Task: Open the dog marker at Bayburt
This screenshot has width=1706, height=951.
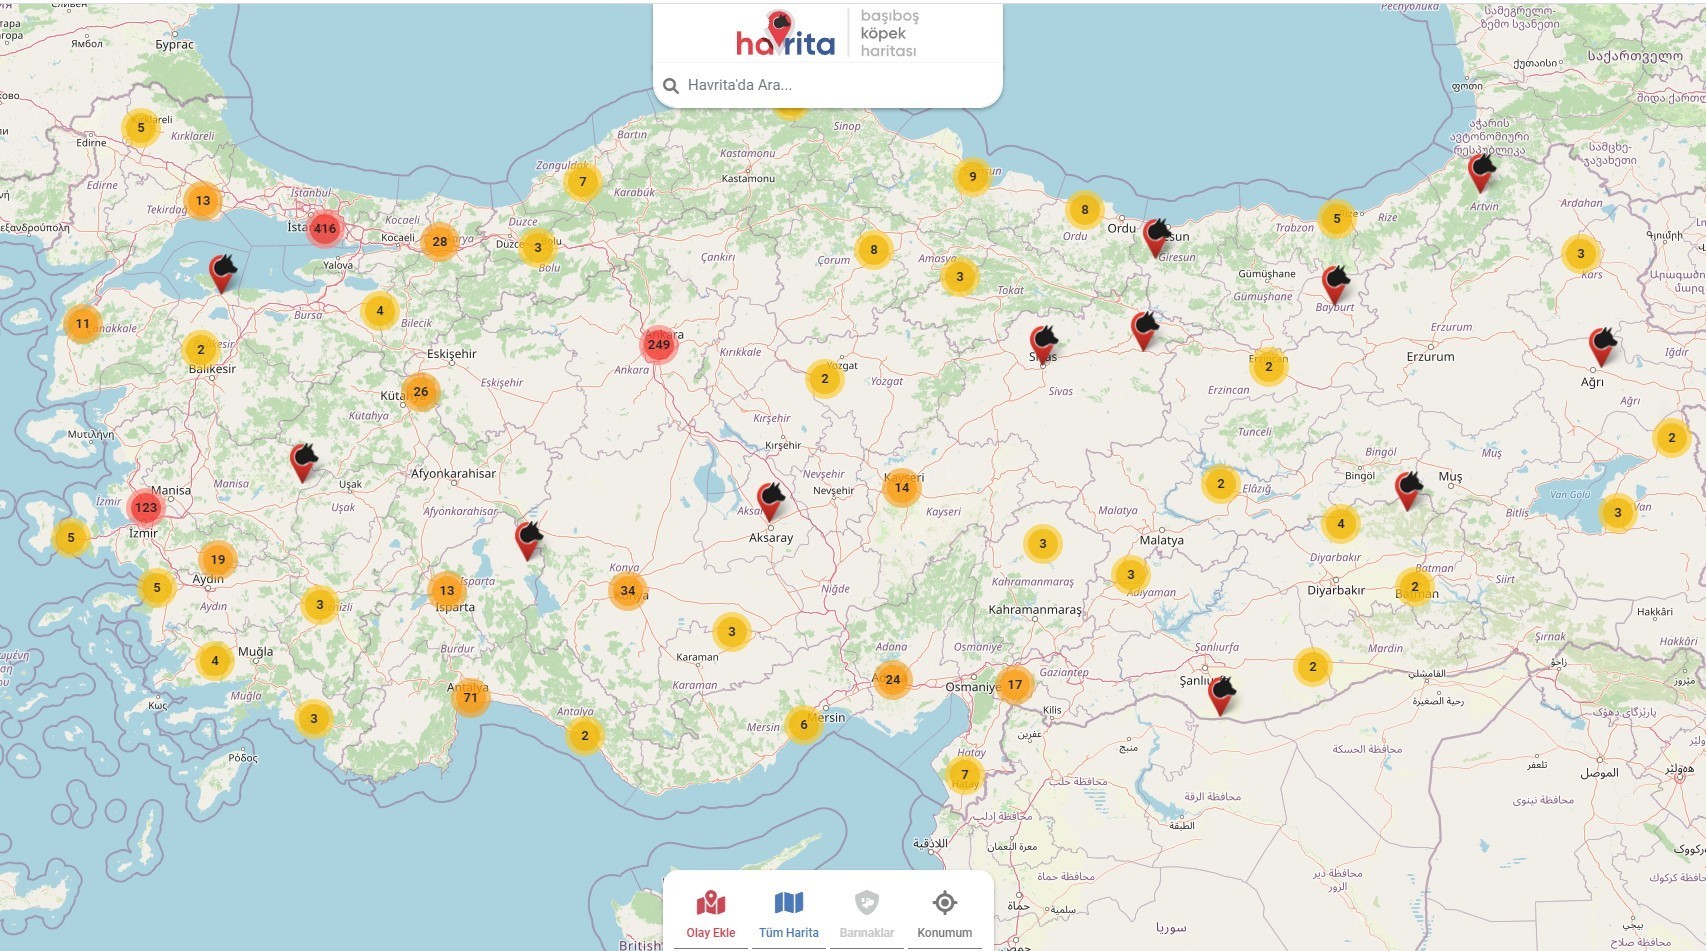Action: pos(1334,284)
